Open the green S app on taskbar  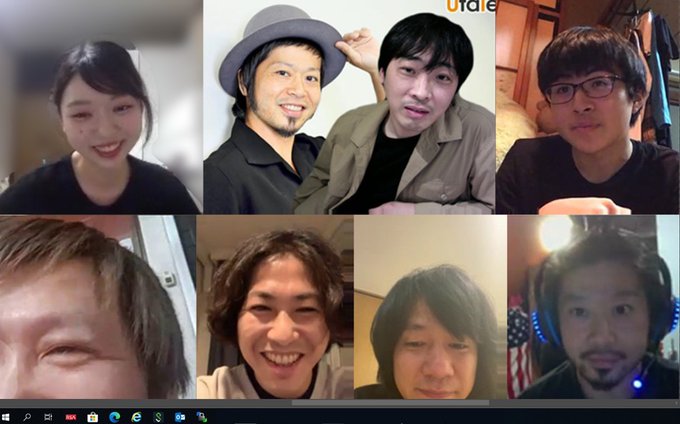(158, 417)
